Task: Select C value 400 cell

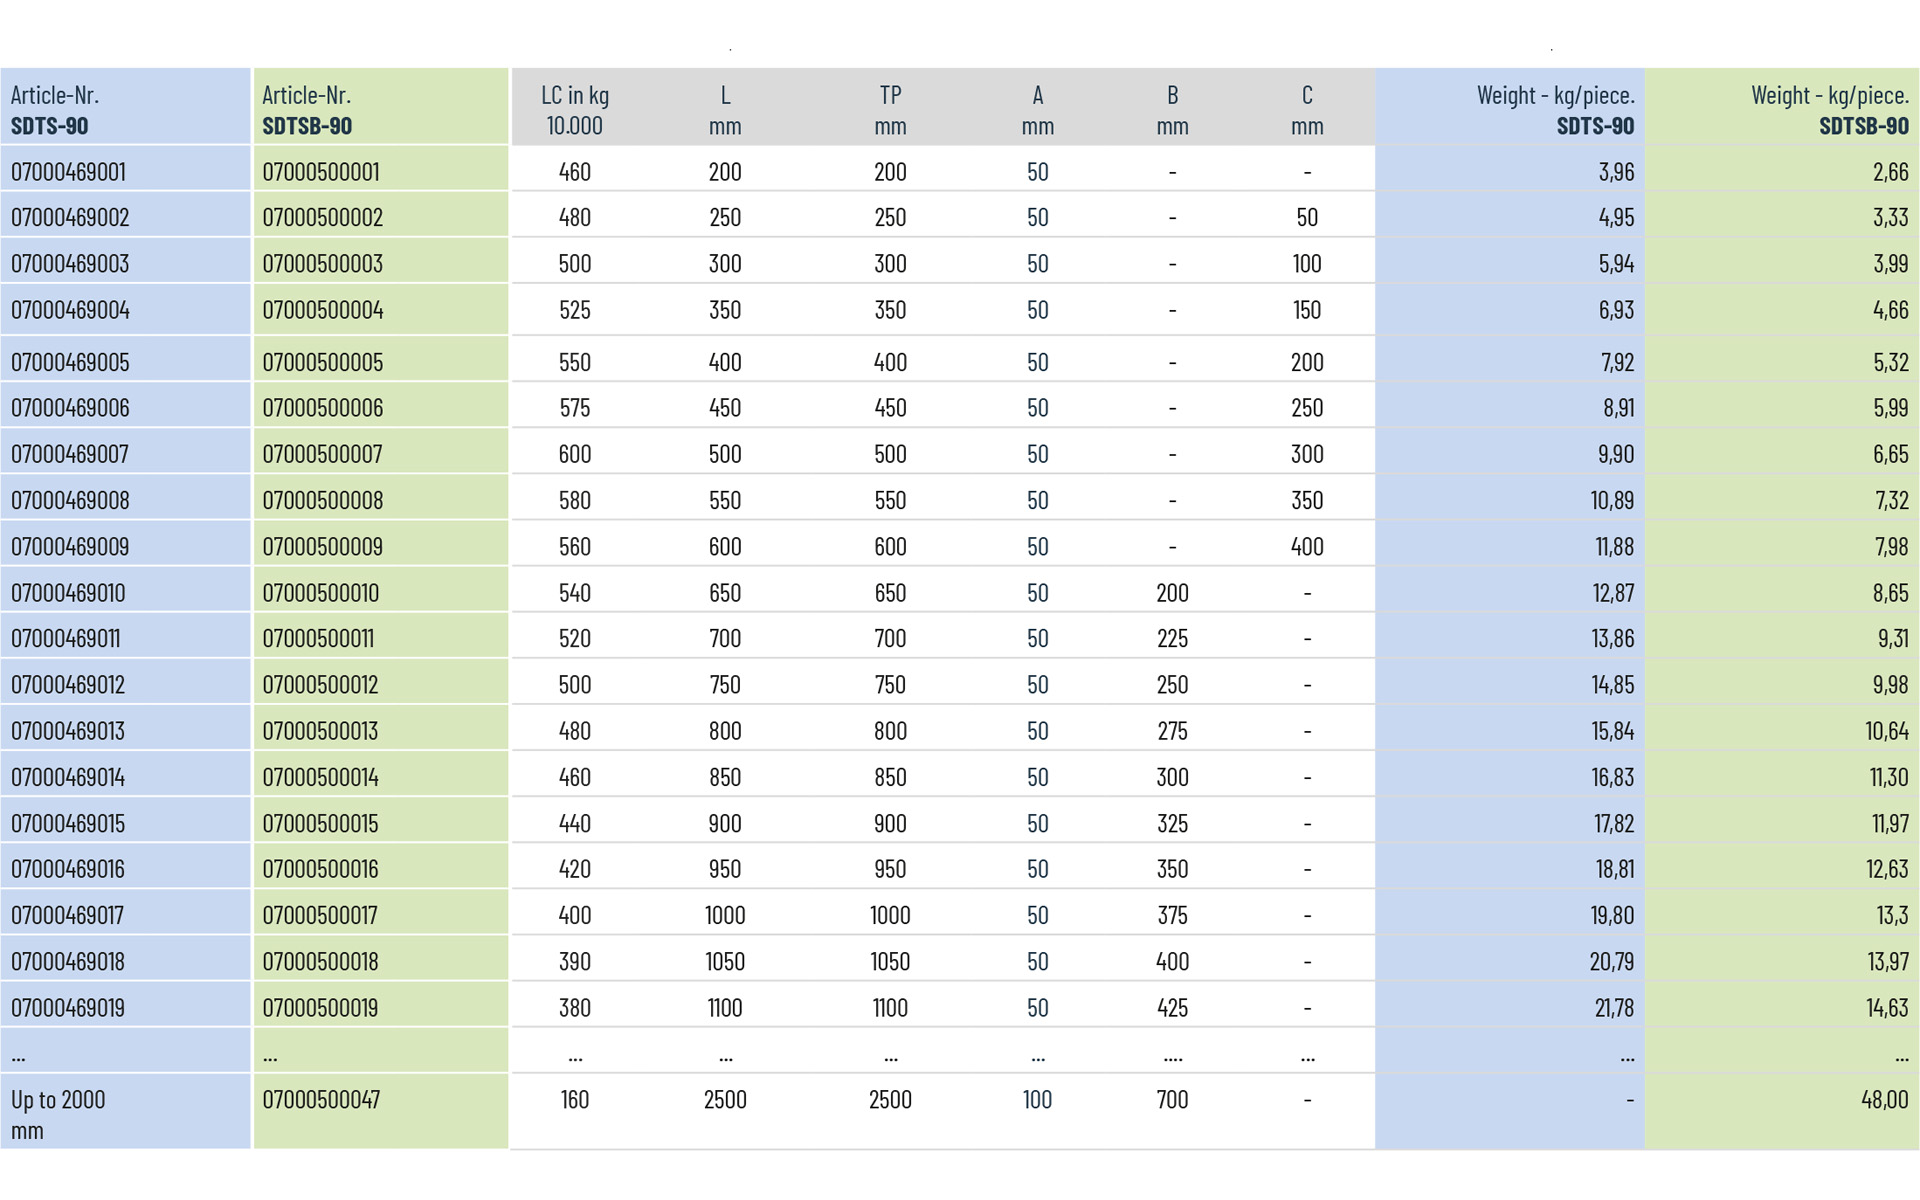Action: pyautogui.click(x=1307, y=547)
